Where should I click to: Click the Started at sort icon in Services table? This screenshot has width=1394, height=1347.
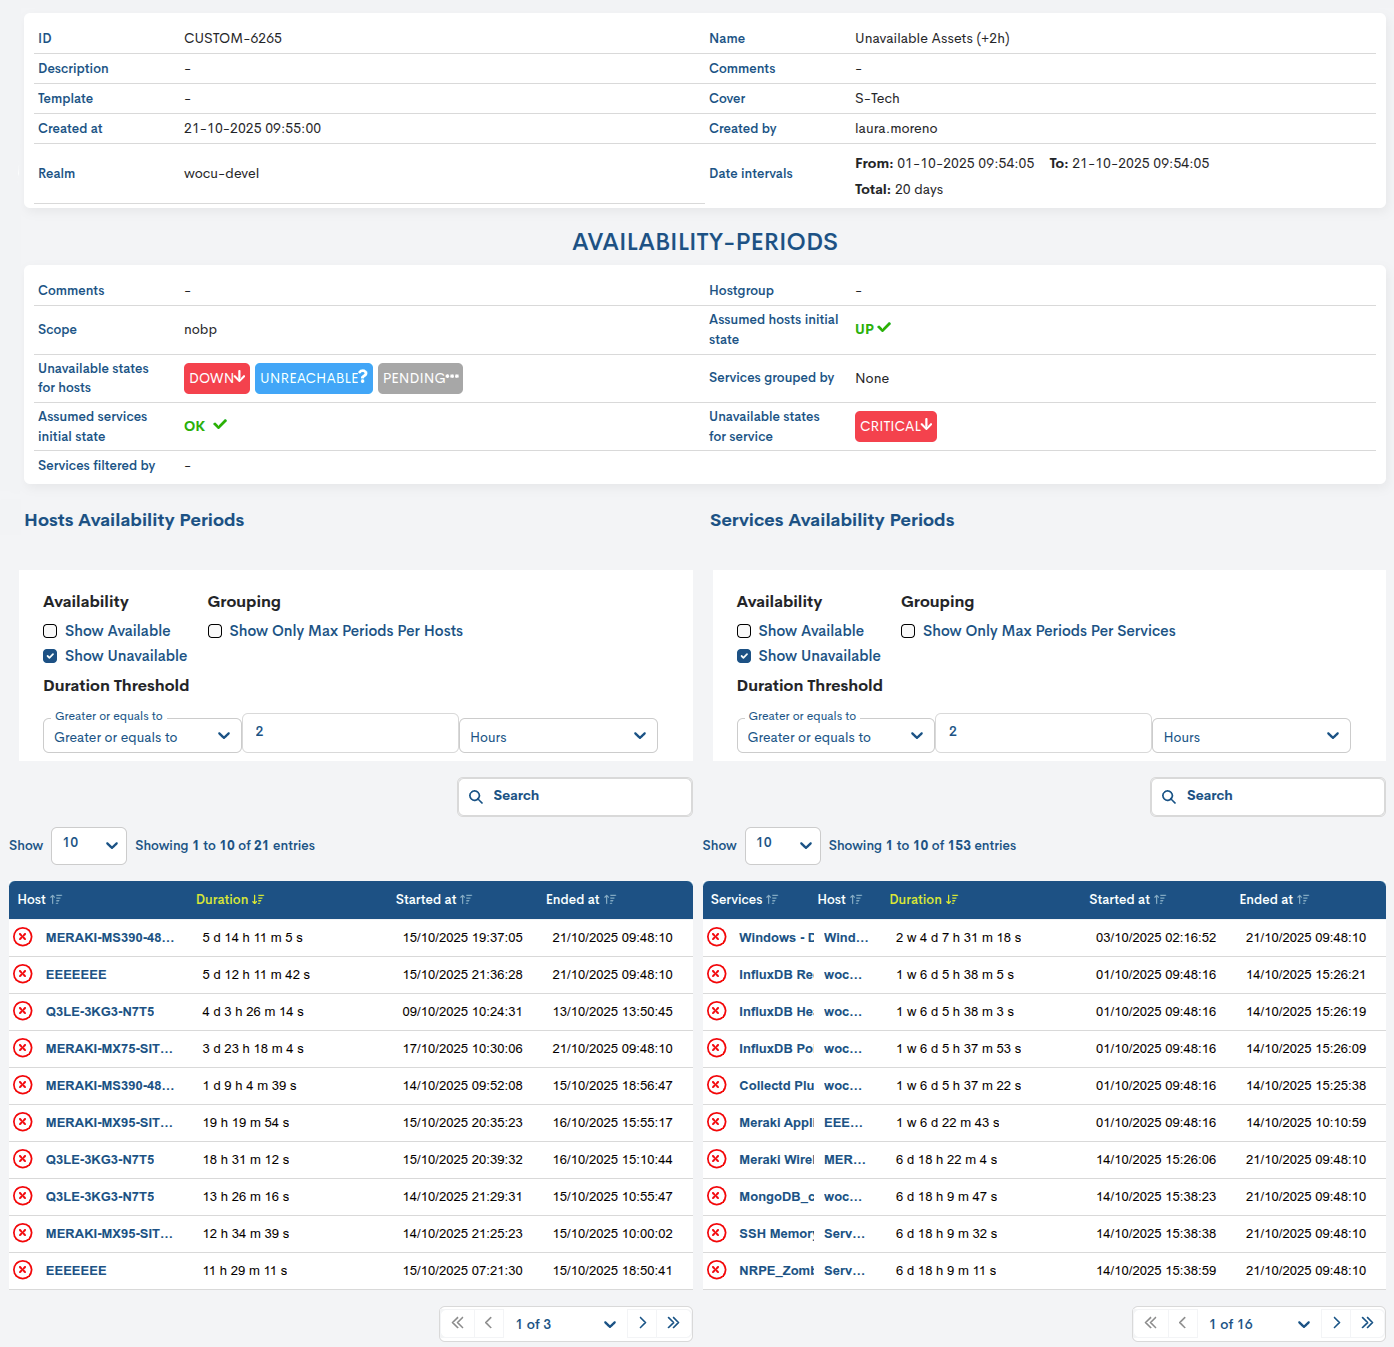1160,899
